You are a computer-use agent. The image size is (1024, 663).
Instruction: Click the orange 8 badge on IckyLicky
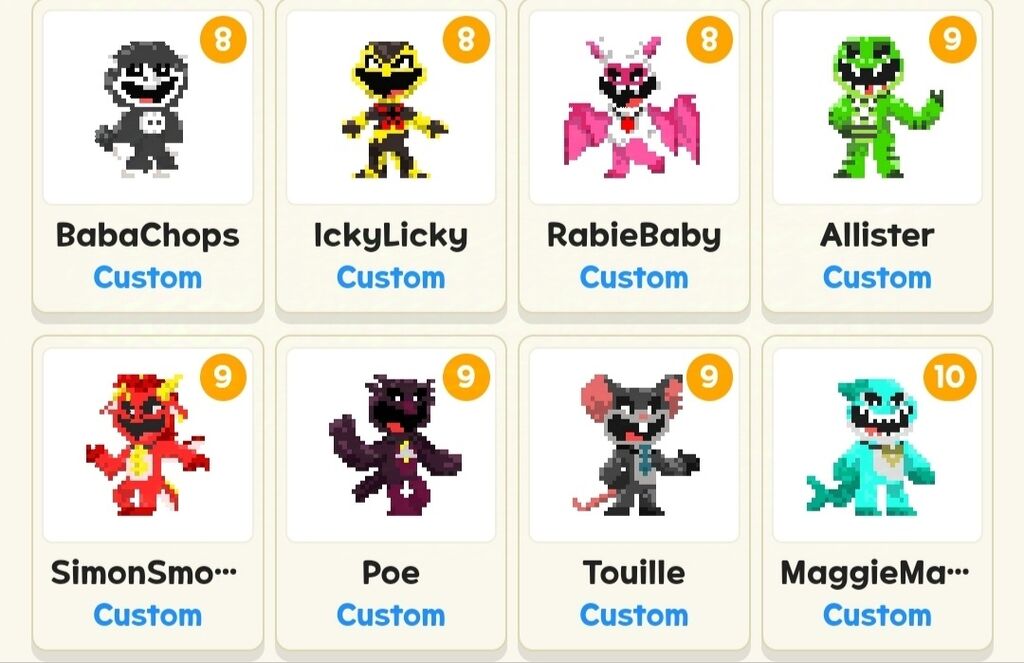(466, 39)
